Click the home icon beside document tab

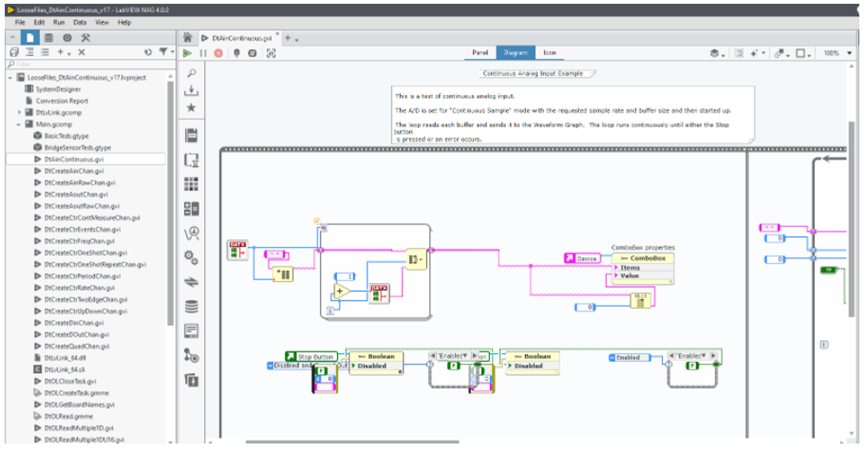pos(187,37)
